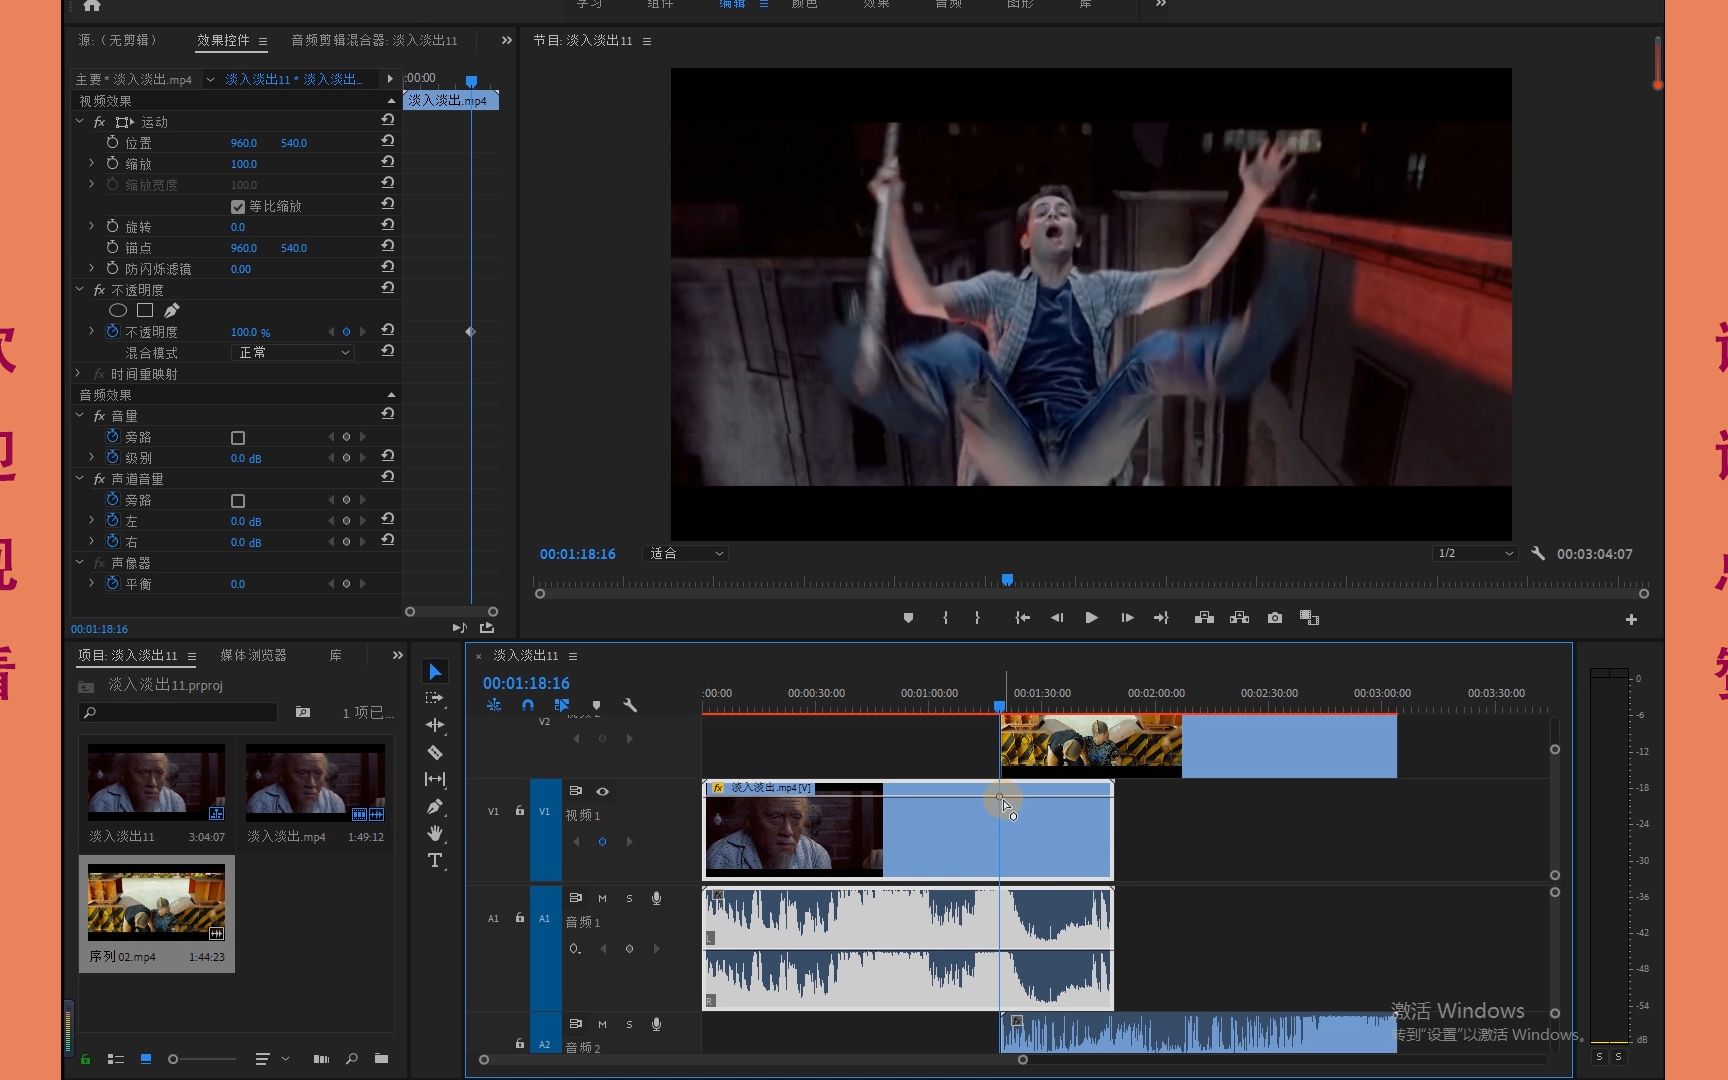Select the Type tool
Image resolution: width=1728 pixels, height=1080 pixels.
[435, 860]
